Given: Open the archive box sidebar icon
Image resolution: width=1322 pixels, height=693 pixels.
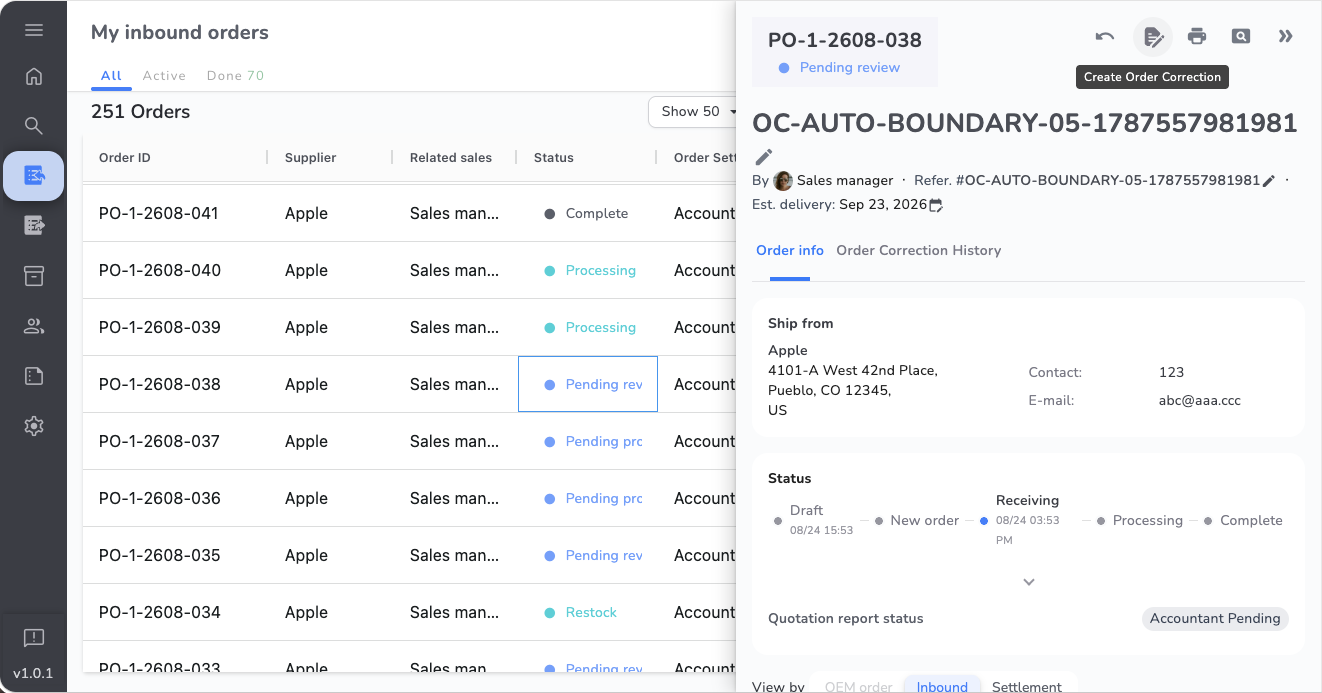Looking at the screenshot, I should point(34,276).
